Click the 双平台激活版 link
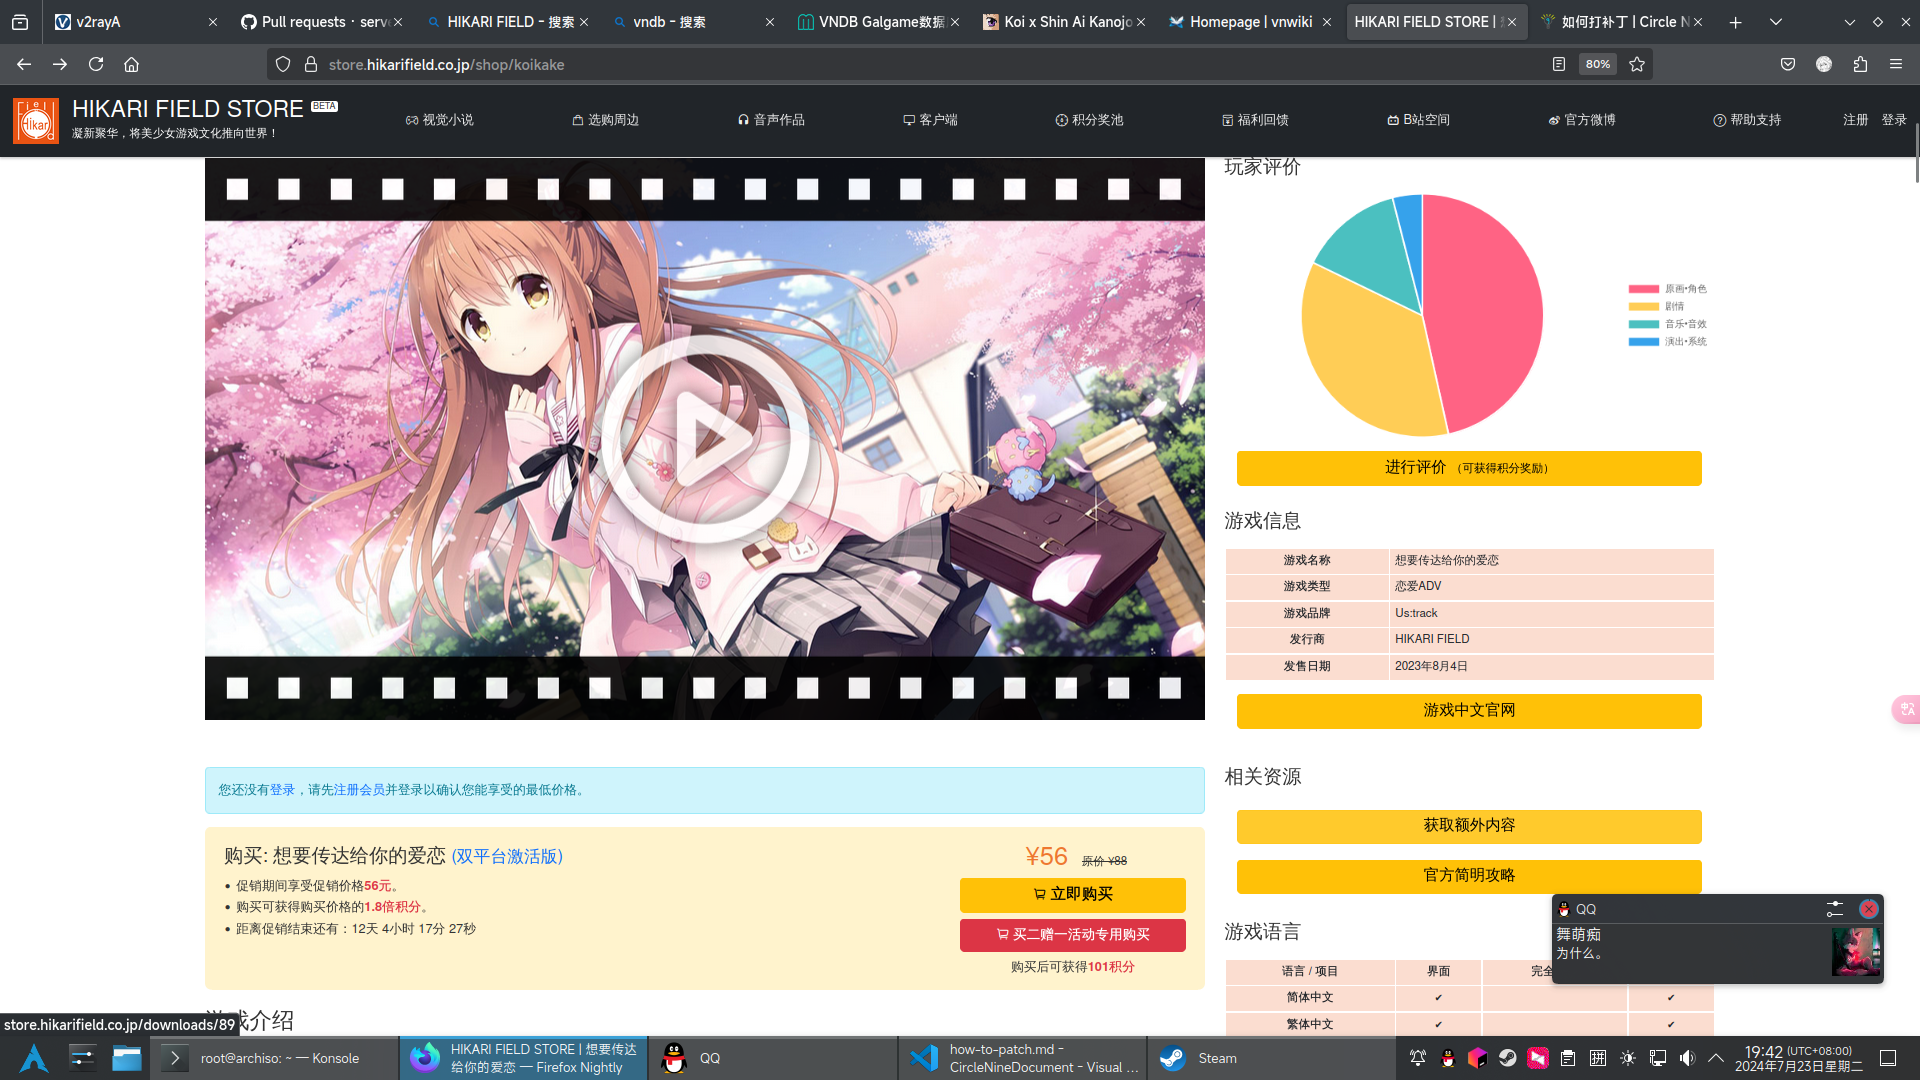 (507, 857)
